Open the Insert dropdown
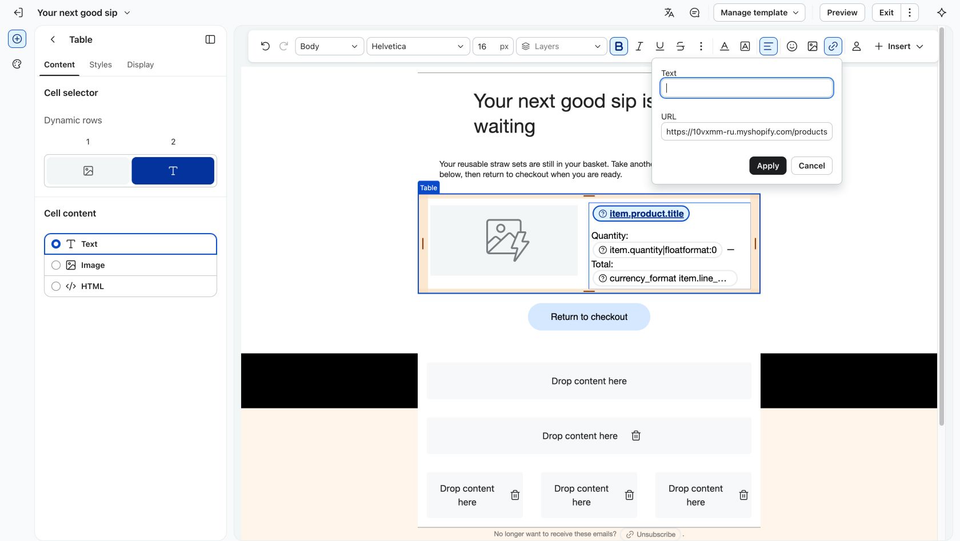Image resolution: width=960 pixels, height=541 pixels. 899,46
